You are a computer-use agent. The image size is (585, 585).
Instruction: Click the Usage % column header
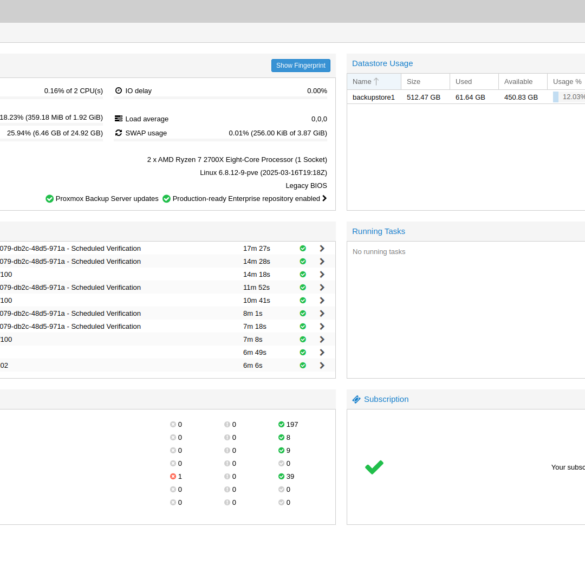pos(566,81)
